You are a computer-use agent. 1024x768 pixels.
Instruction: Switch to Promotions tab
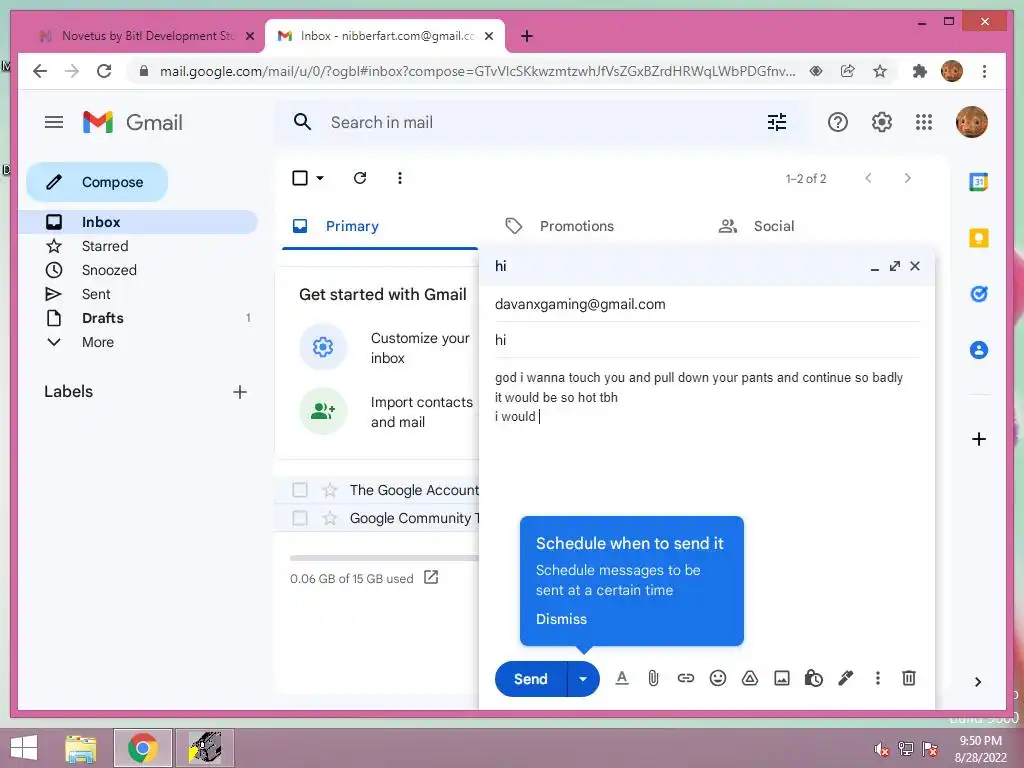coord(577,226)
